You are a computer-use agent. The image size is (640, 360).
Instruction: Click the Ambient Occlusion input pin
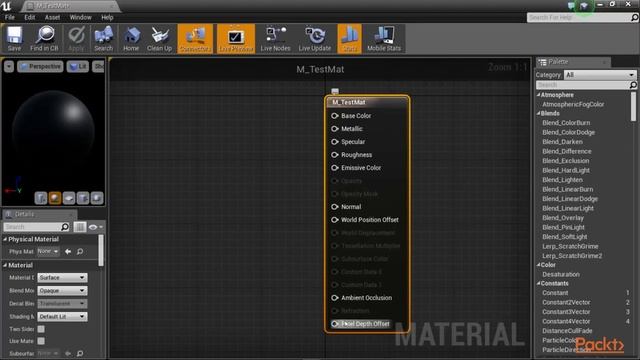tap(335, 298)
